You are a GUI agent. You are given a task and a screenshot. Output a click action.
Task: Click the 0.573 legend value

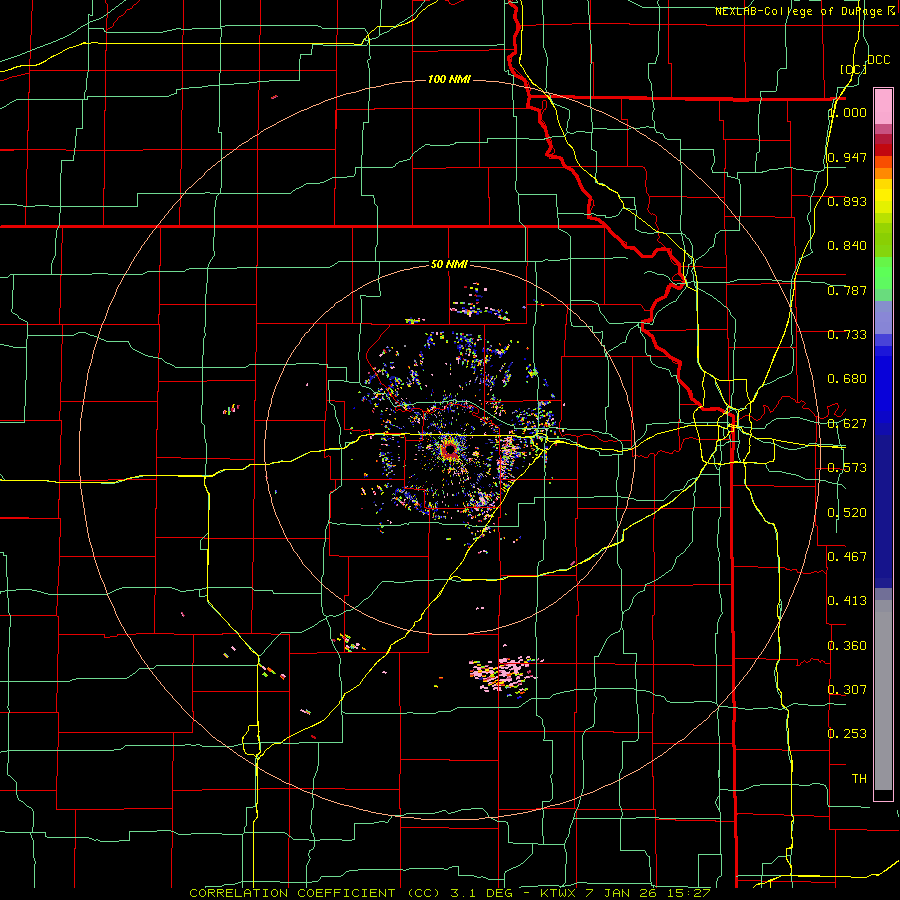847,468
